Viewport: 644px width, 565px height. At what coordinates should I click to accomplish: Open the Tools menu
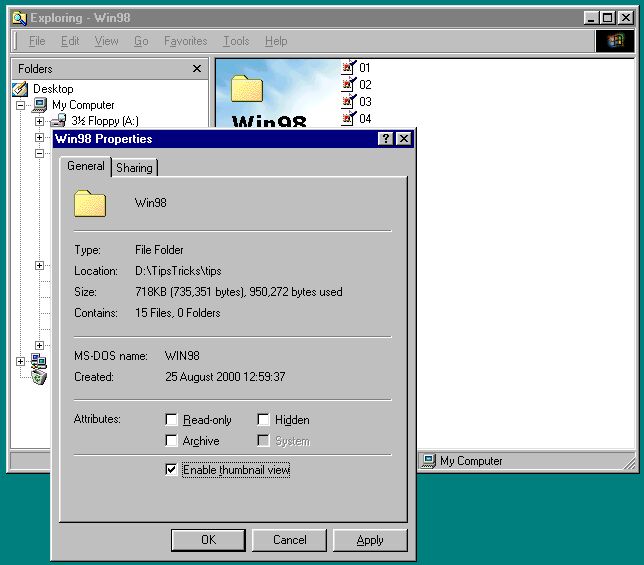click(x=236, y=41)
